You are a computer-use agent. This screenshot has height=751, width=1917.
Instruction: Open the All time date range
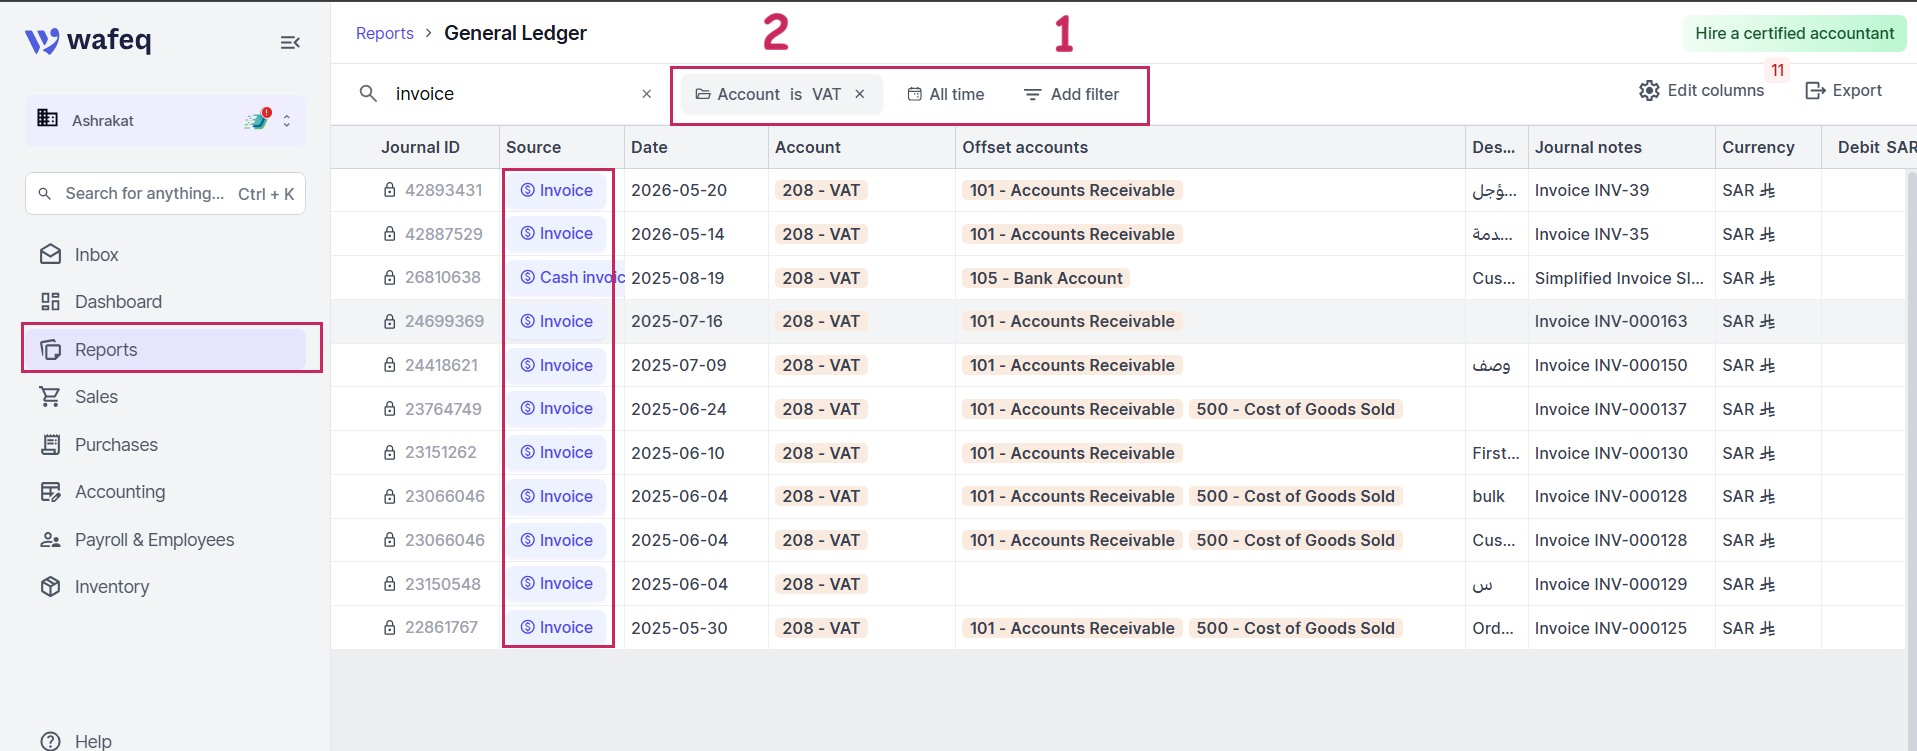(x=946, y=94)
